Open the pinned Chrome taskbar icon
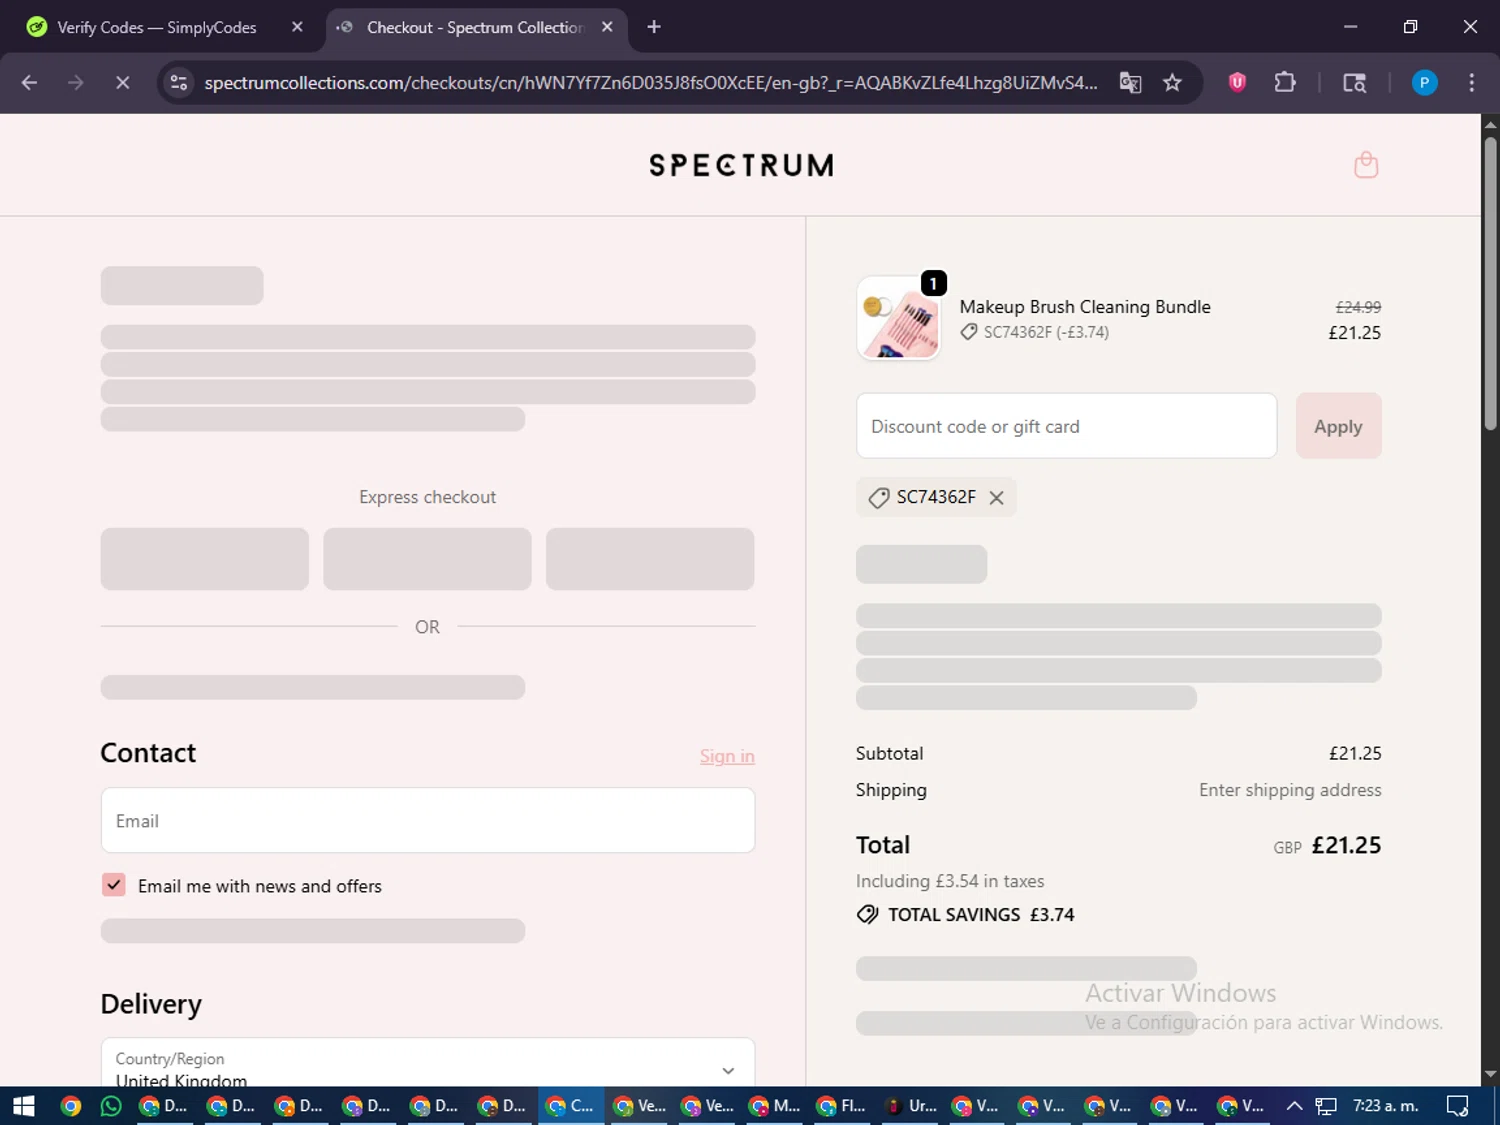This screenshot has height=1125, width=1500. coord(70,1106)
